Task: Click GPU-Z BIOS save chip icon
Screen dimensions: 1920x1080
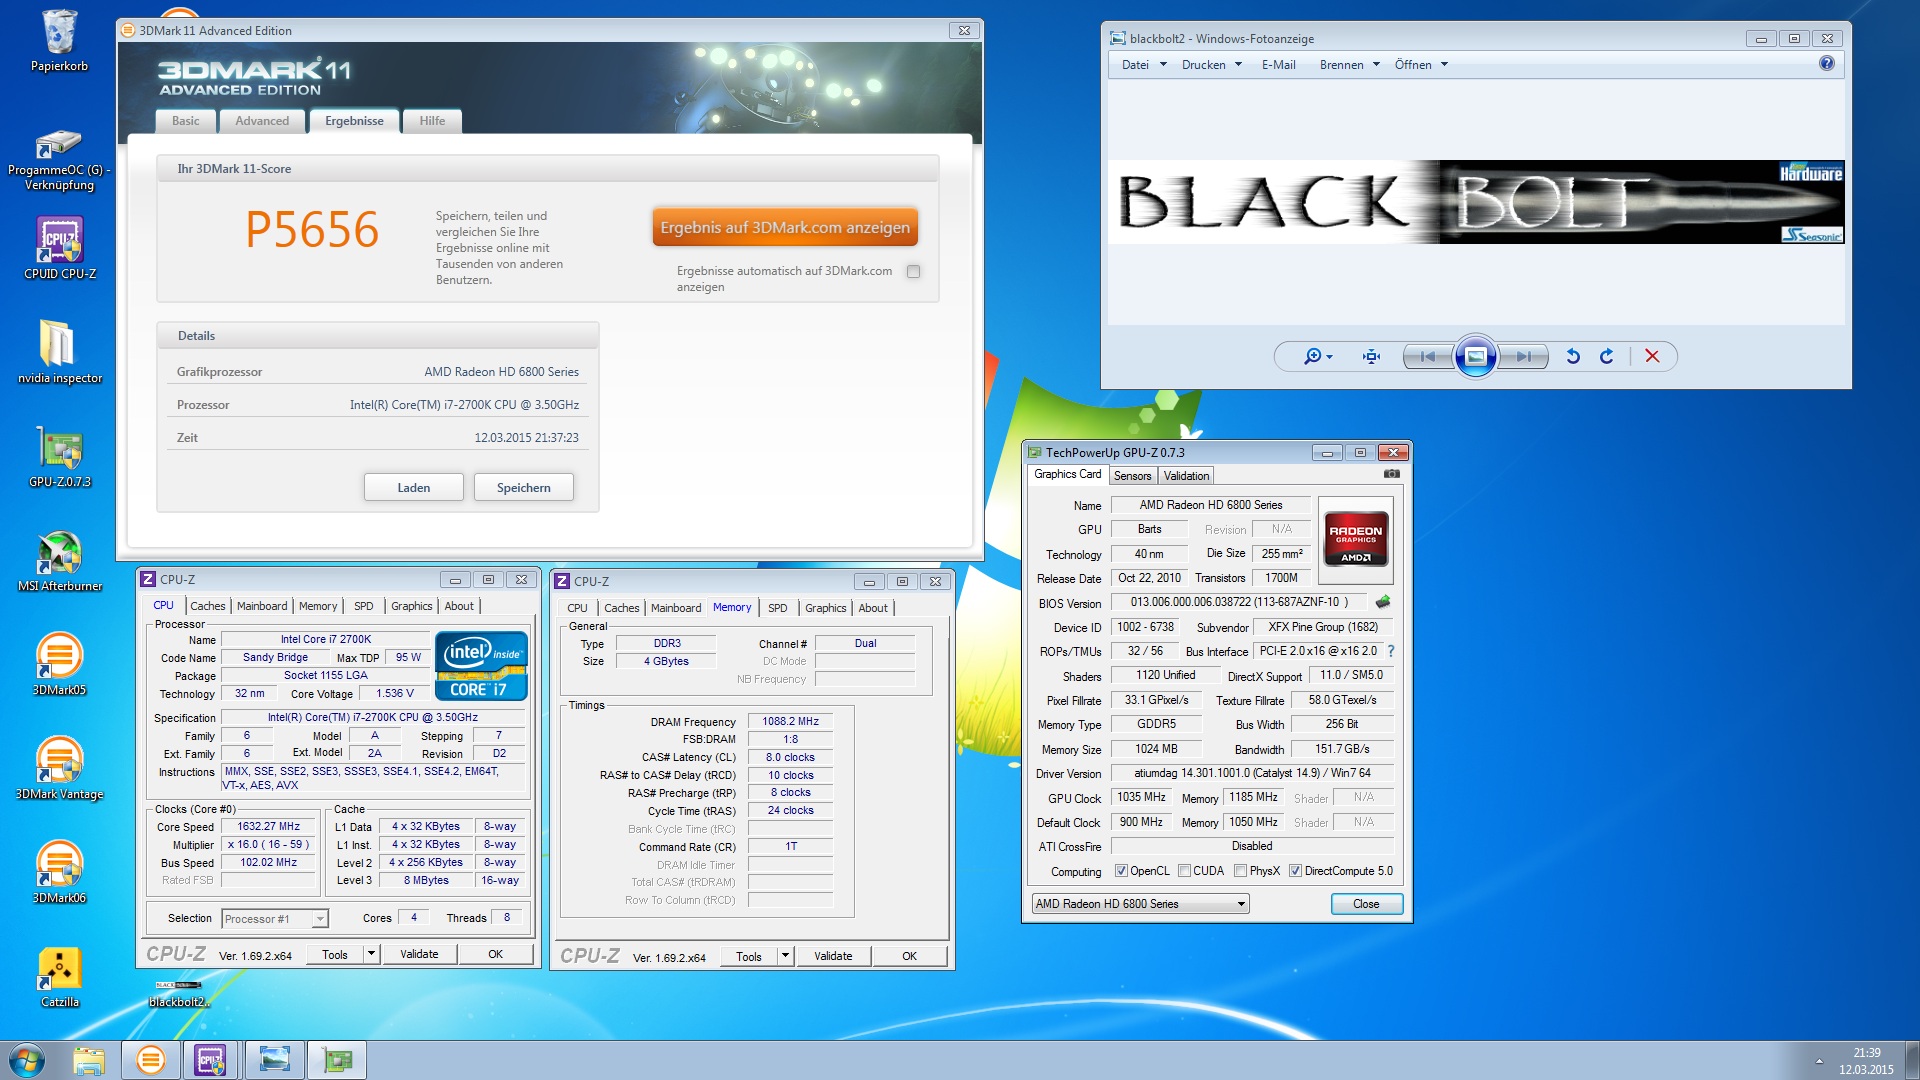Action: (1383, 602)
